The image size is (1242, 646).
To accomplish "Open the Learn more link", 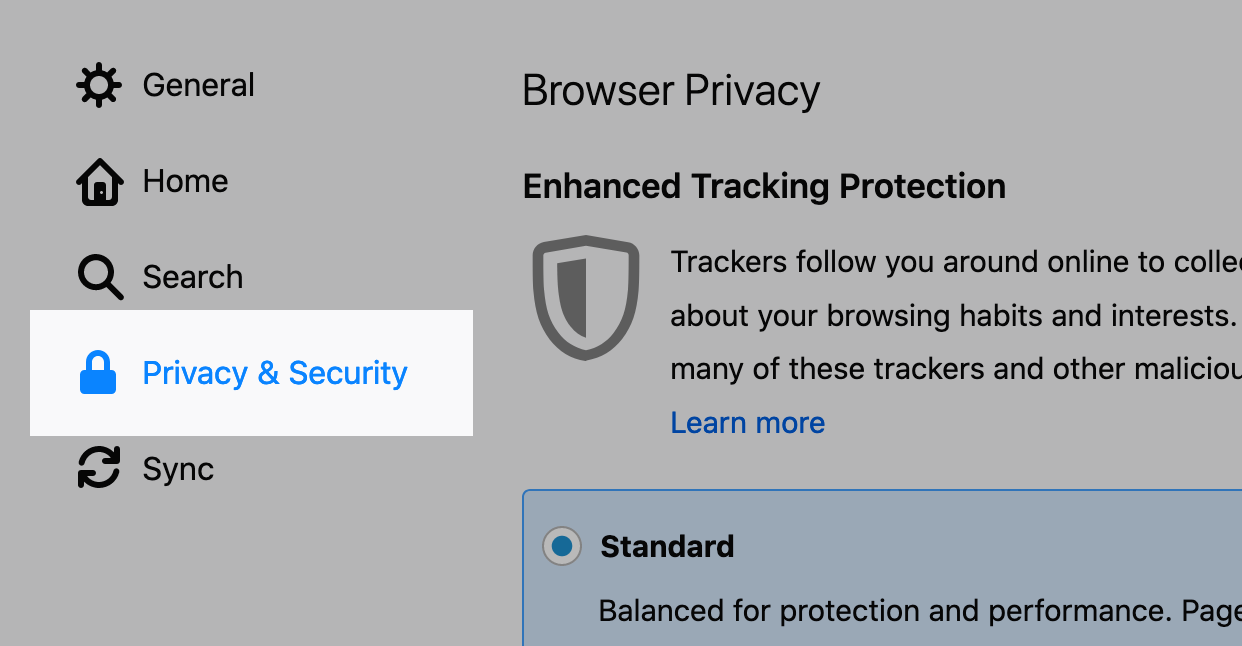I will (747, 423).
